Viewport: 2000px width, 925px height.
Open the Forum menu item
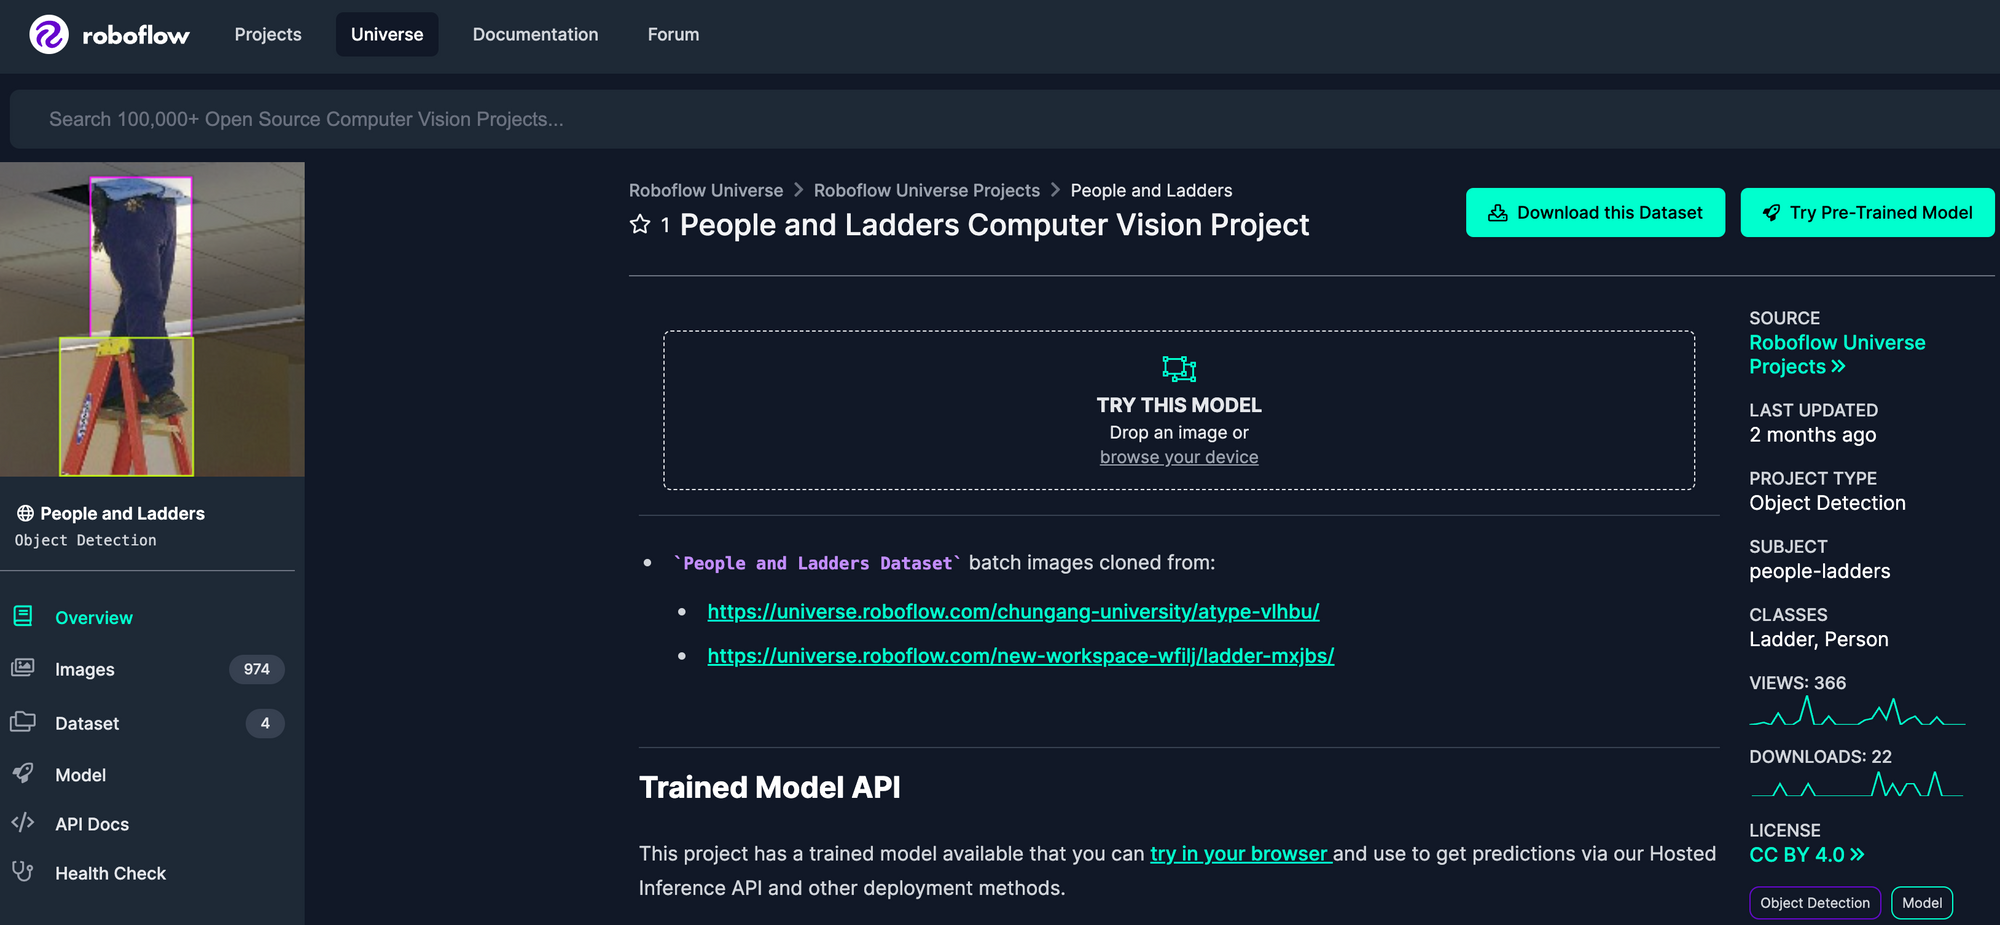673,34
